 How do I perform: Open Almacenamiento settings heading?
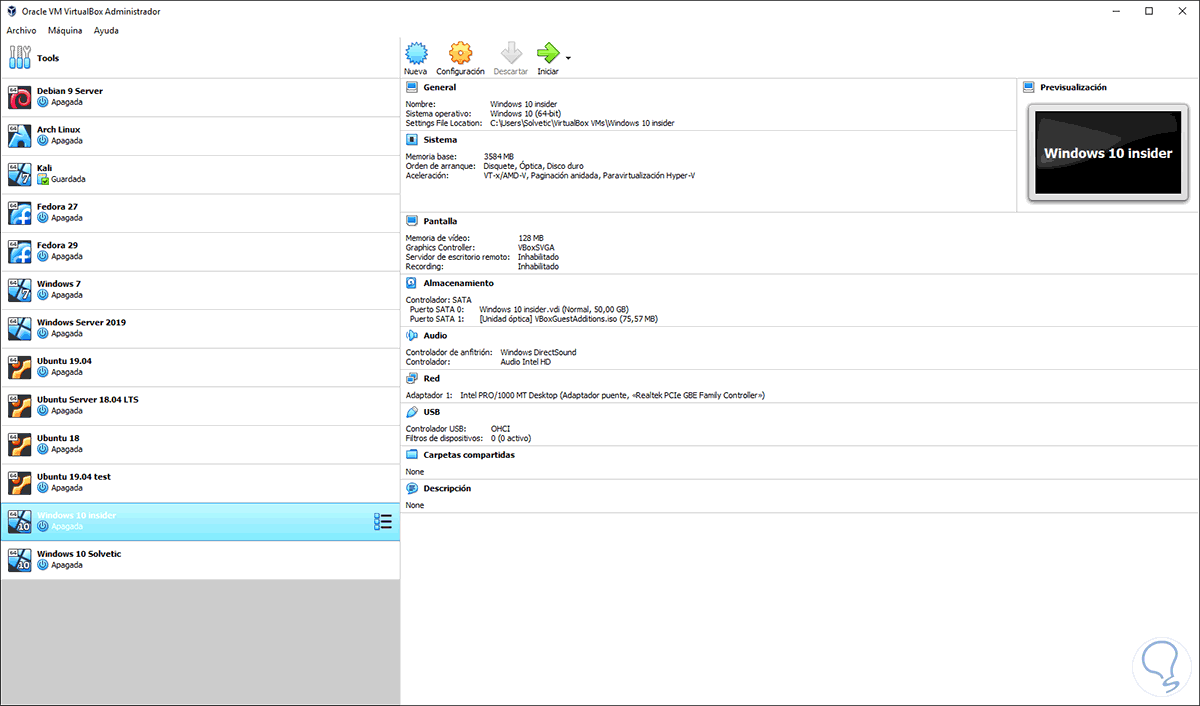click(x=458, y=283)
